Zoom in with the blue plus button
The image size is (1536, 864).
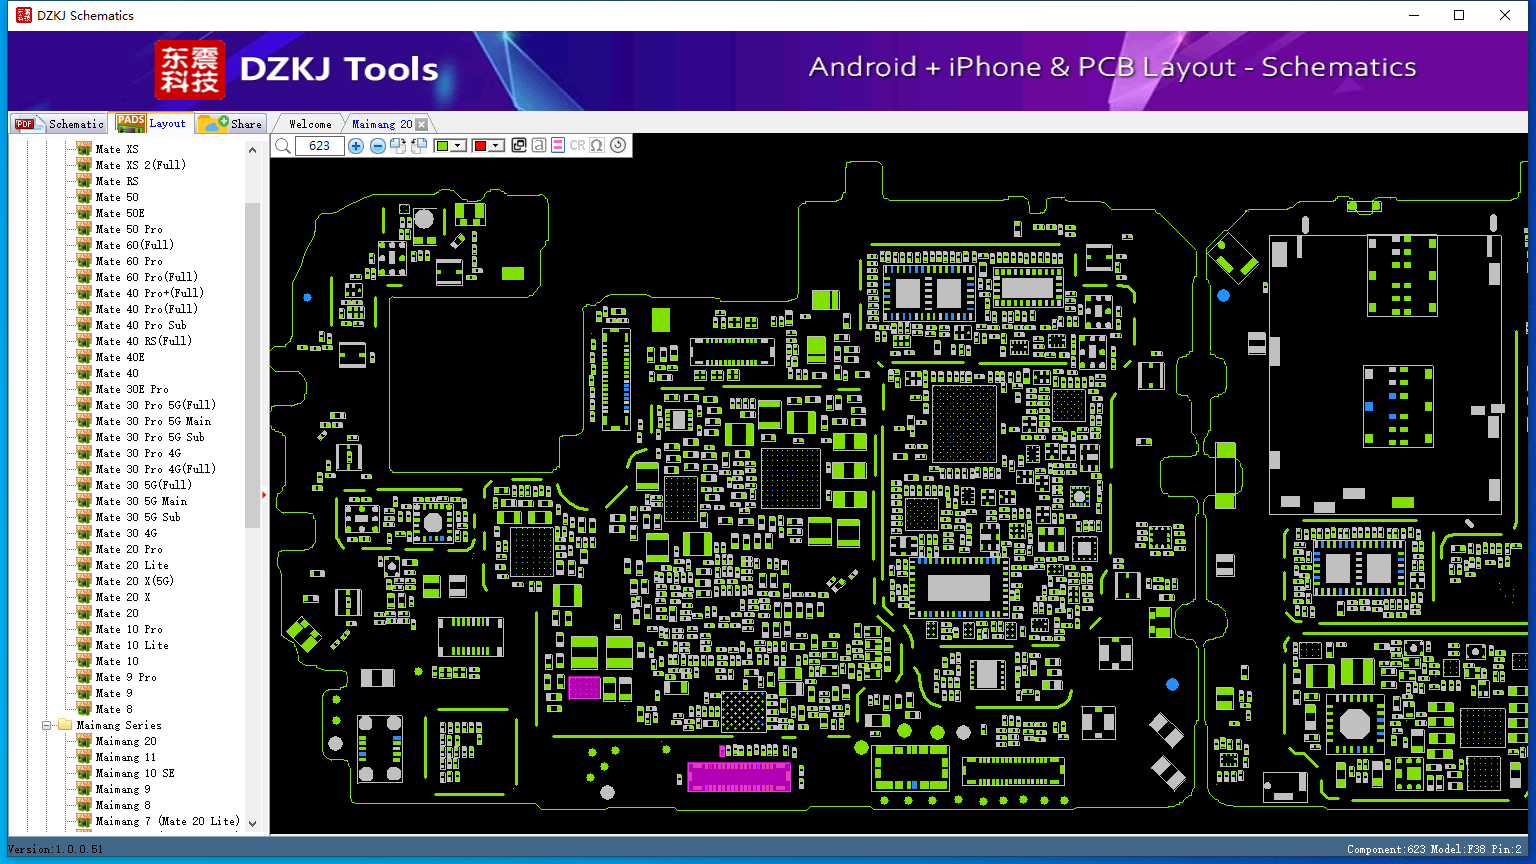[x=356, y=146]
